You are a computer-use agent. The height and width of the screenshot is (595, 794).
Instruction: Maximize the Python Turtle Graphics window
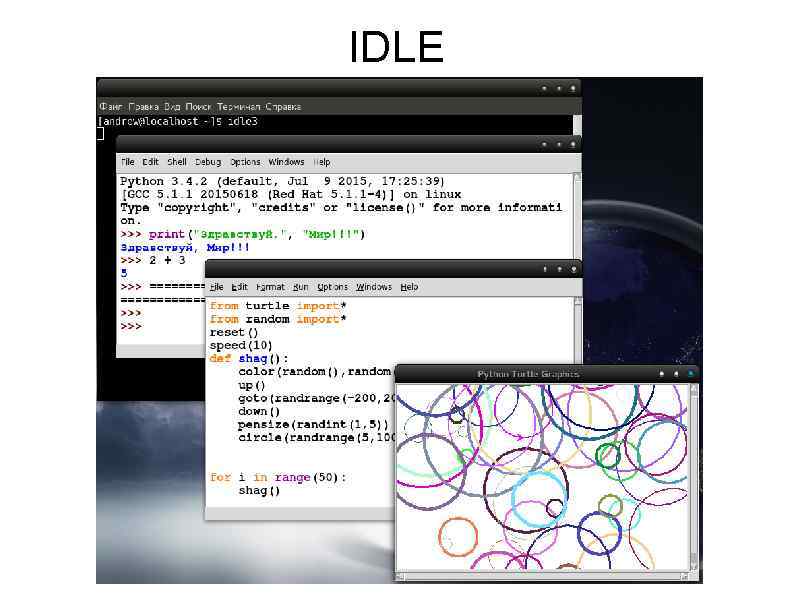point(676,374)
